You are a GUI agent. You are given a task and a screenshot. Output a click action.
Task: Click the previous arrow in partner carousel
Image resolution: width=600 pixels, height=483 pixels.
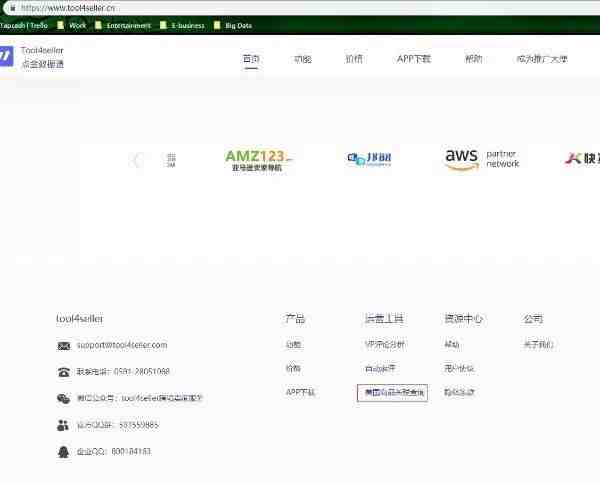(x=137, y=160)
